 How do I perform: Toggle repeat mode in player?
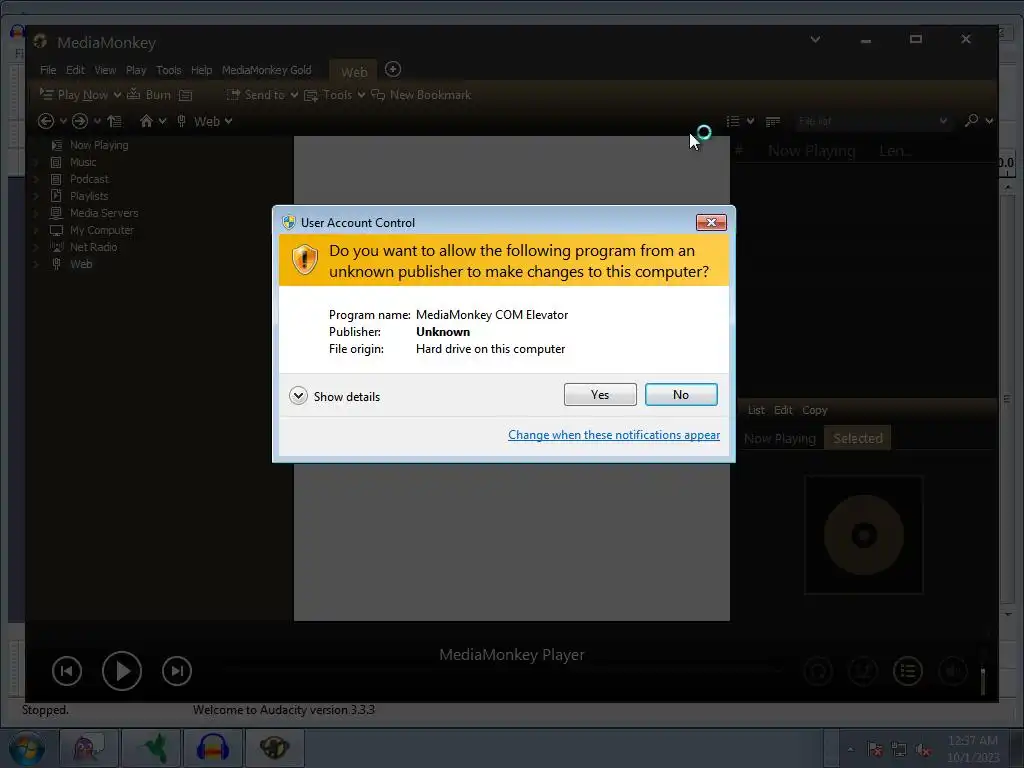tap(818, 671)
